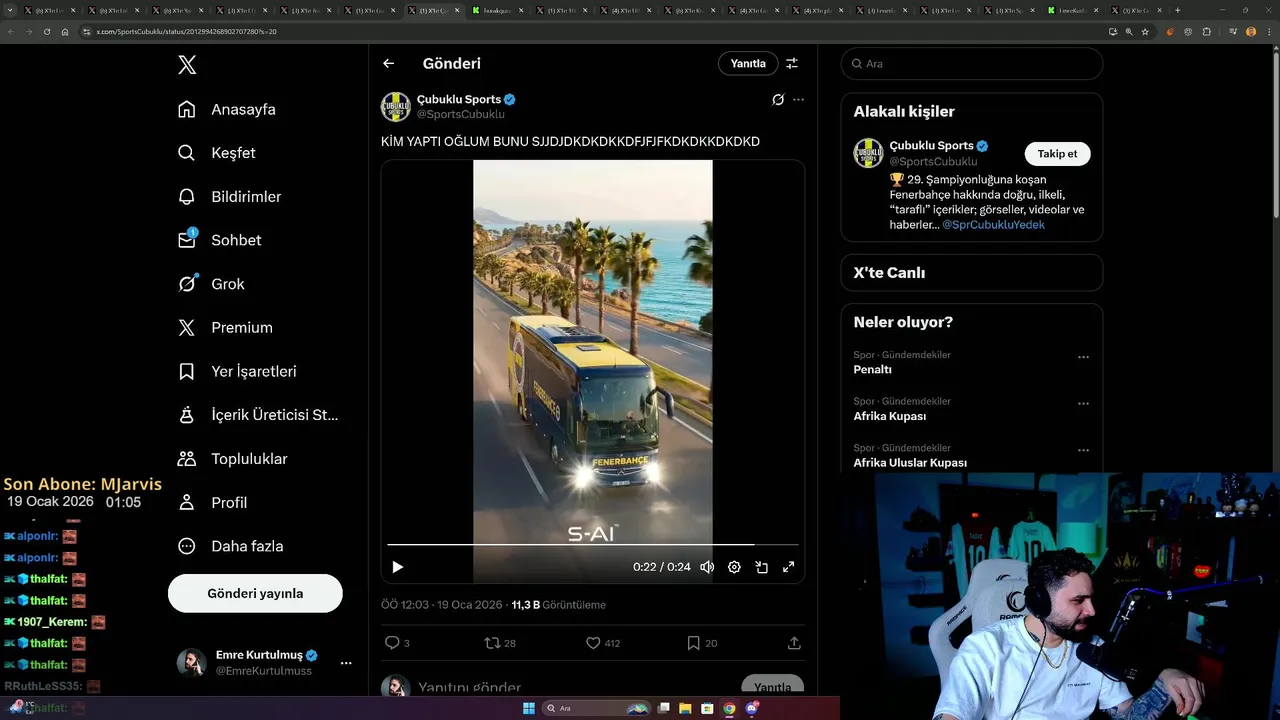The height and width of the screenshot is (720, 1280).
Task: Open Afrika Uluslar Kupası trend
Action: click(910, 463)
